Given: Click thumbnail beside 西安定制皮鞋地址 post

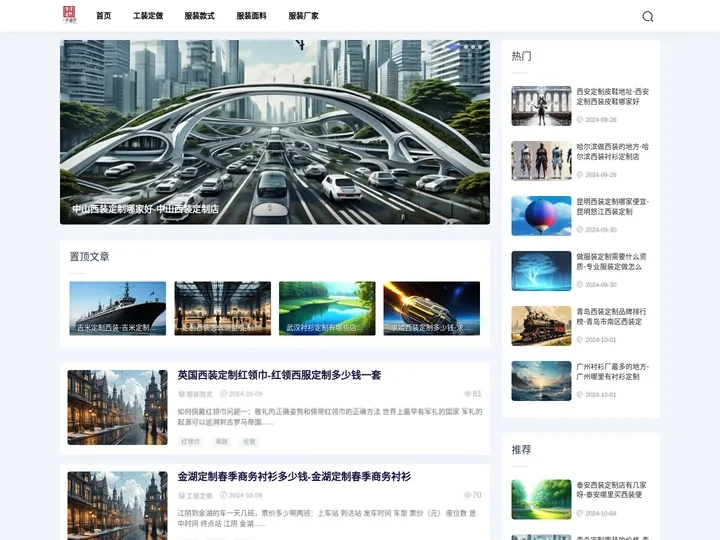Looking at the screenshot, I should [x=541, y=106].
